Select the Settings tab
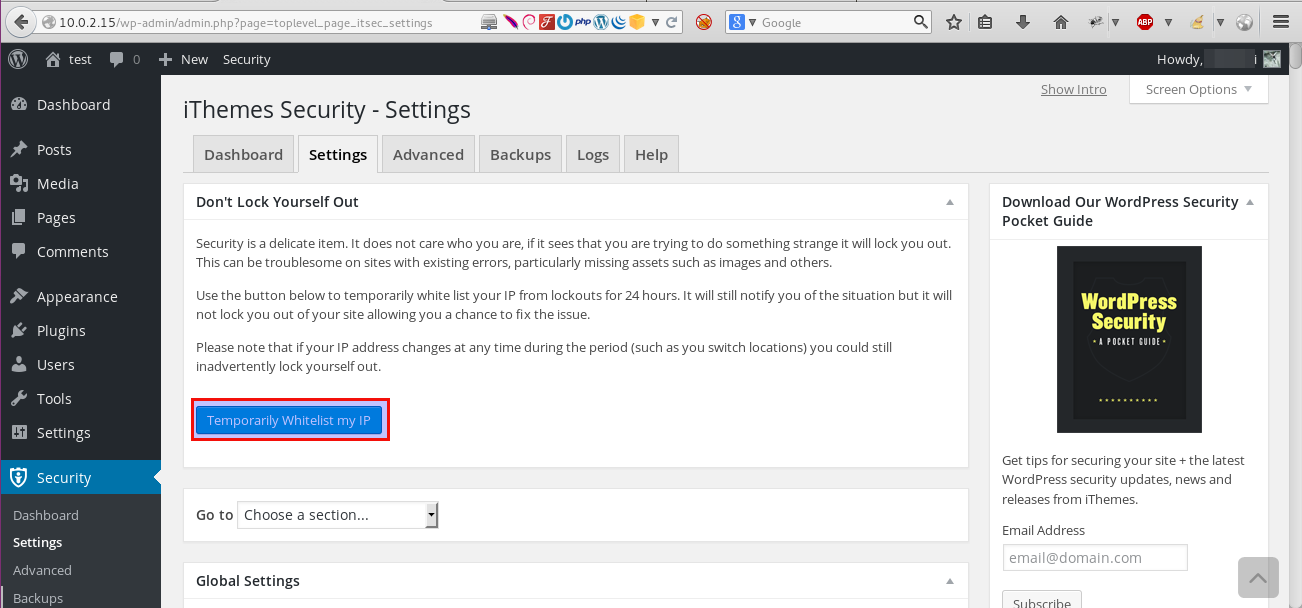This screenshot has height=608, width=1302. pos(338,155)
